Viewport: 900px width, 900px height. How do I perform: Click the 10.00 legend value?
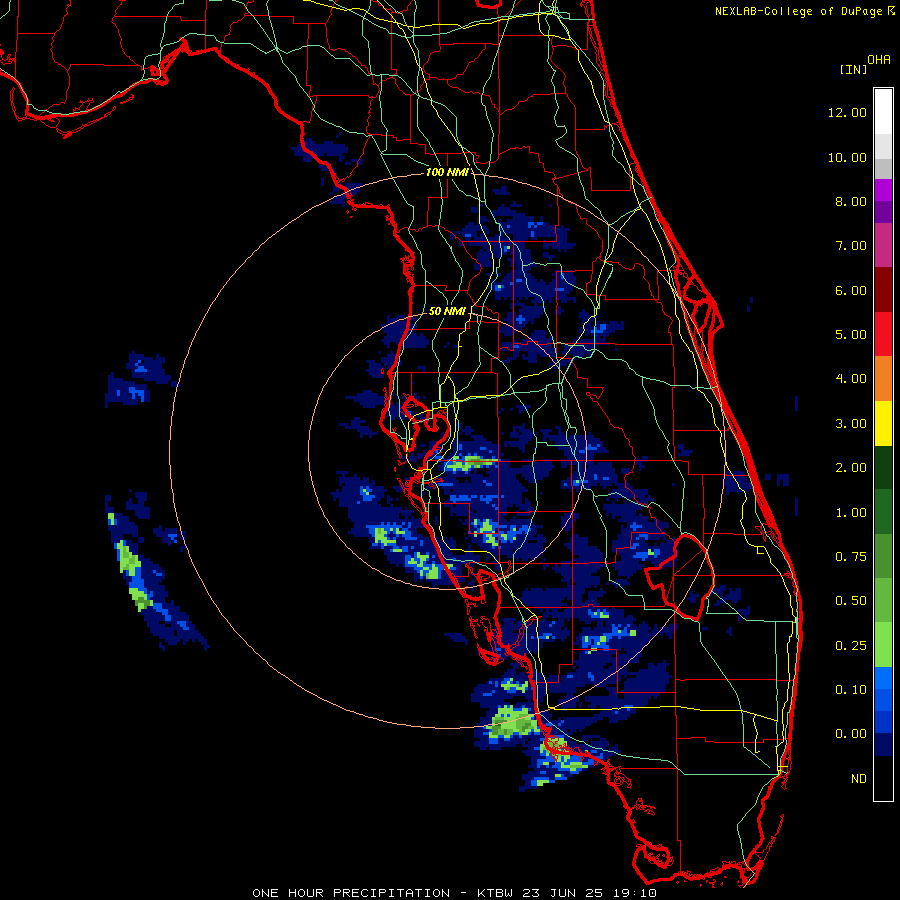pos(847,157)
